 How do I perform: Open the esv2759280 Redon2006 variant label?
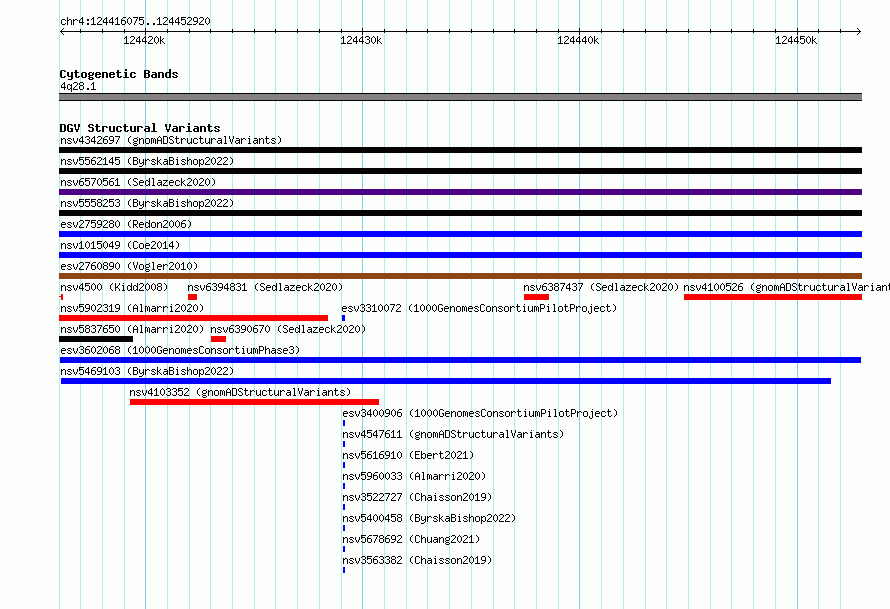click(126, 224)
